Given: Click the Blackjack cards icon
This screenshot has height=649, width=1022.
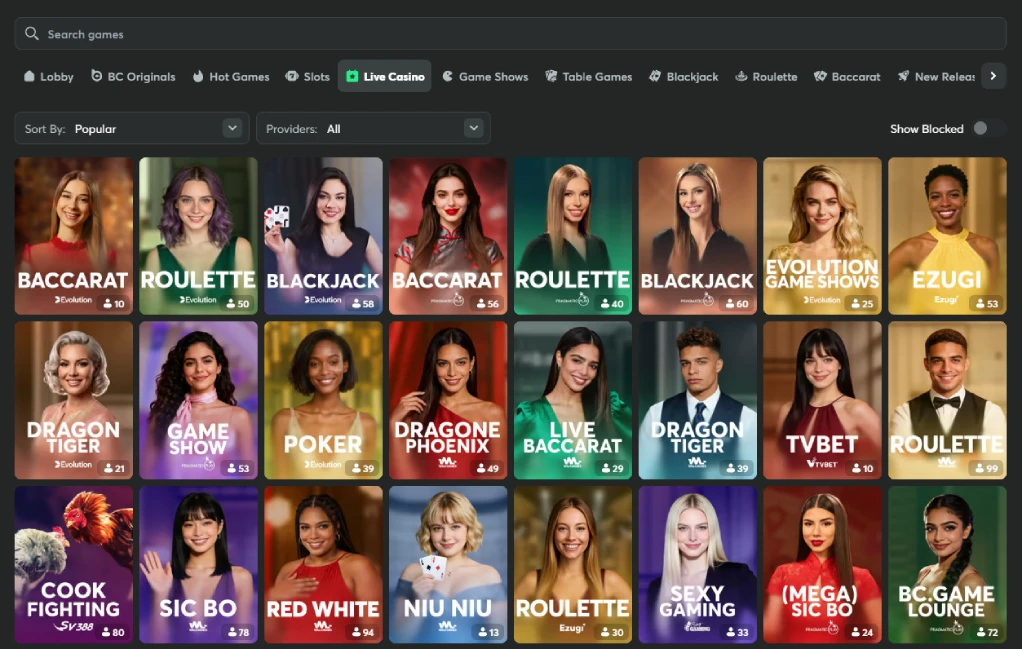Looking at the screenshot, I should coord(655,76).
